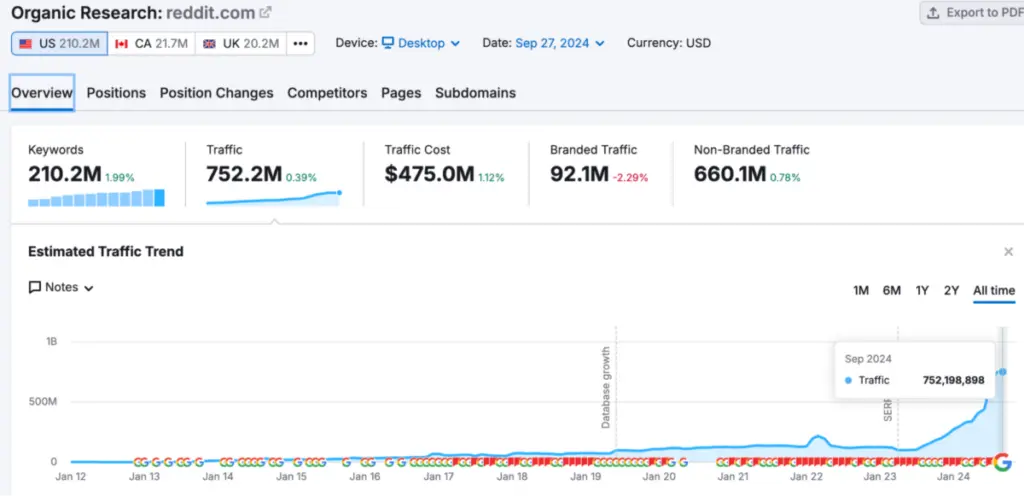This screenshot has width=1024, height=496.
Task: Click the Export to PDF button
Action: pos(970,13)
